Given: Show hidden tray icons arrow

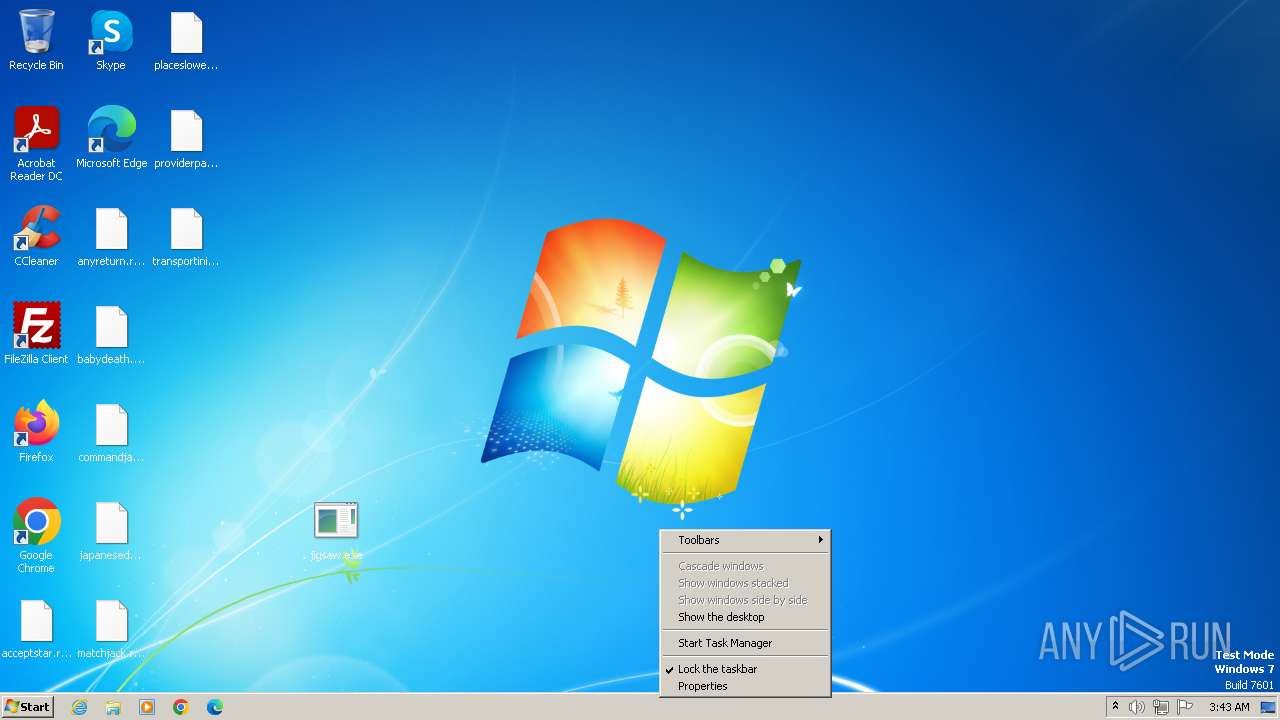Looking at the screenshot, I should (x=1115, y=707).
